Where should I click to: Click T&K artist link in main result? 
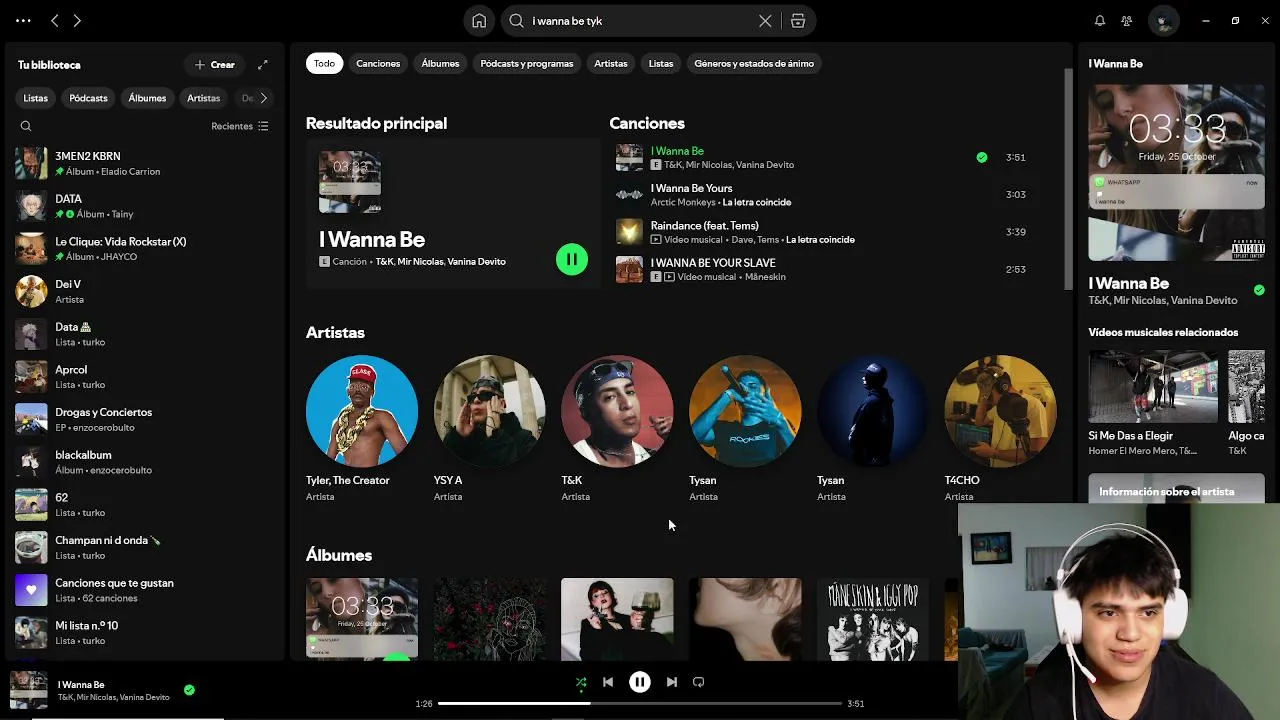point(384,262)
